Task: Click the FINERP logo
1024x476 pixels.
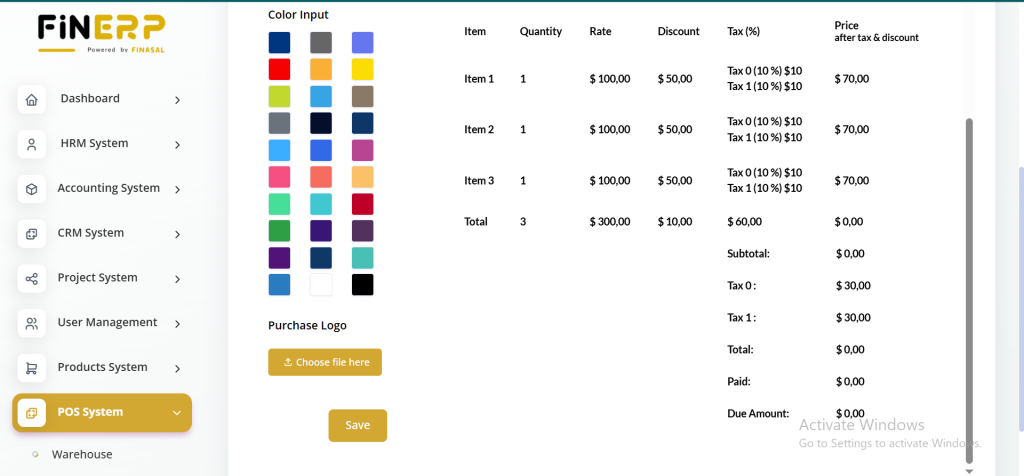Action: (101, 32)
